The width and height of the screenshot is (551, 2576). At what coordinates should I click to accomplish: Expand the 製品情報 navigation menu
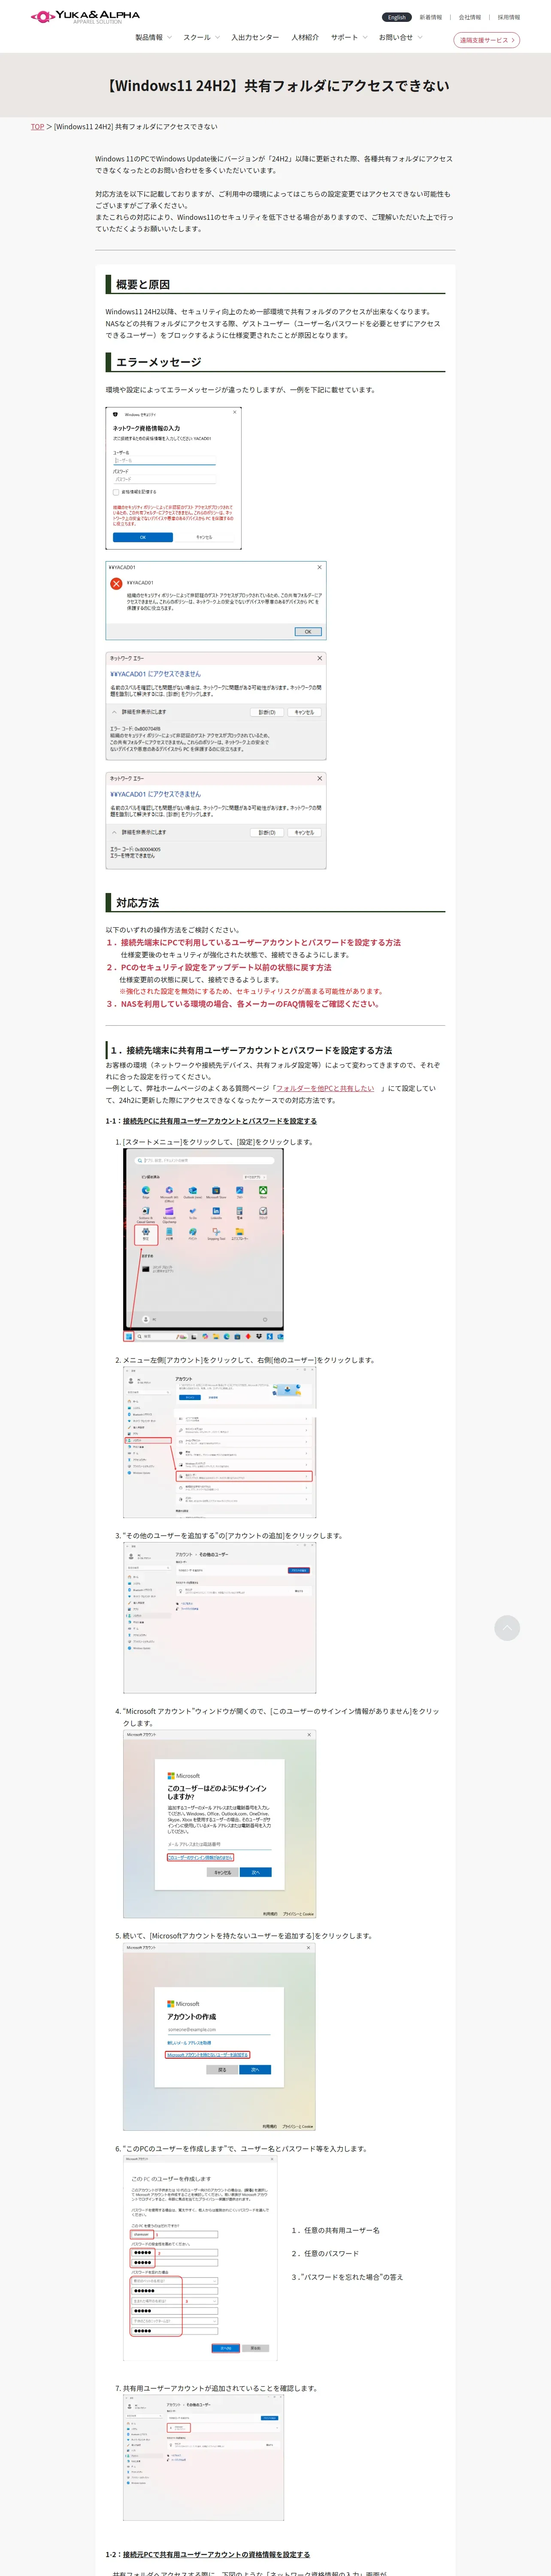[153, 37]
